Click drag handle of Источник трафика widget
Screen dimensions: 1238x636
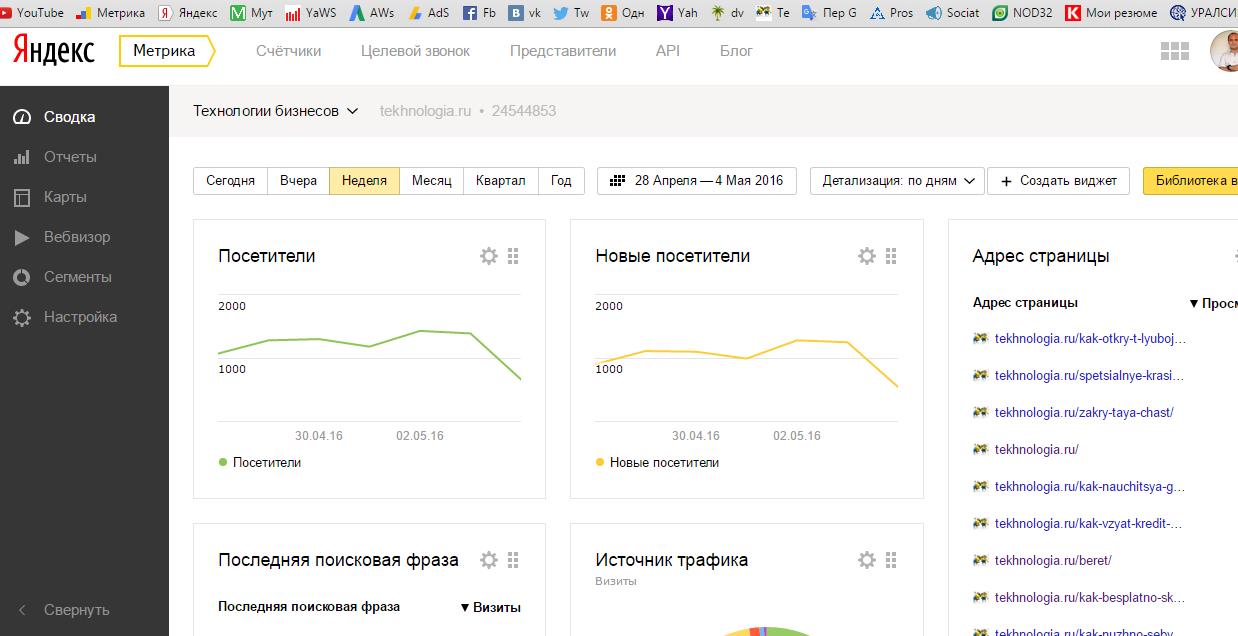pos(891,560)
